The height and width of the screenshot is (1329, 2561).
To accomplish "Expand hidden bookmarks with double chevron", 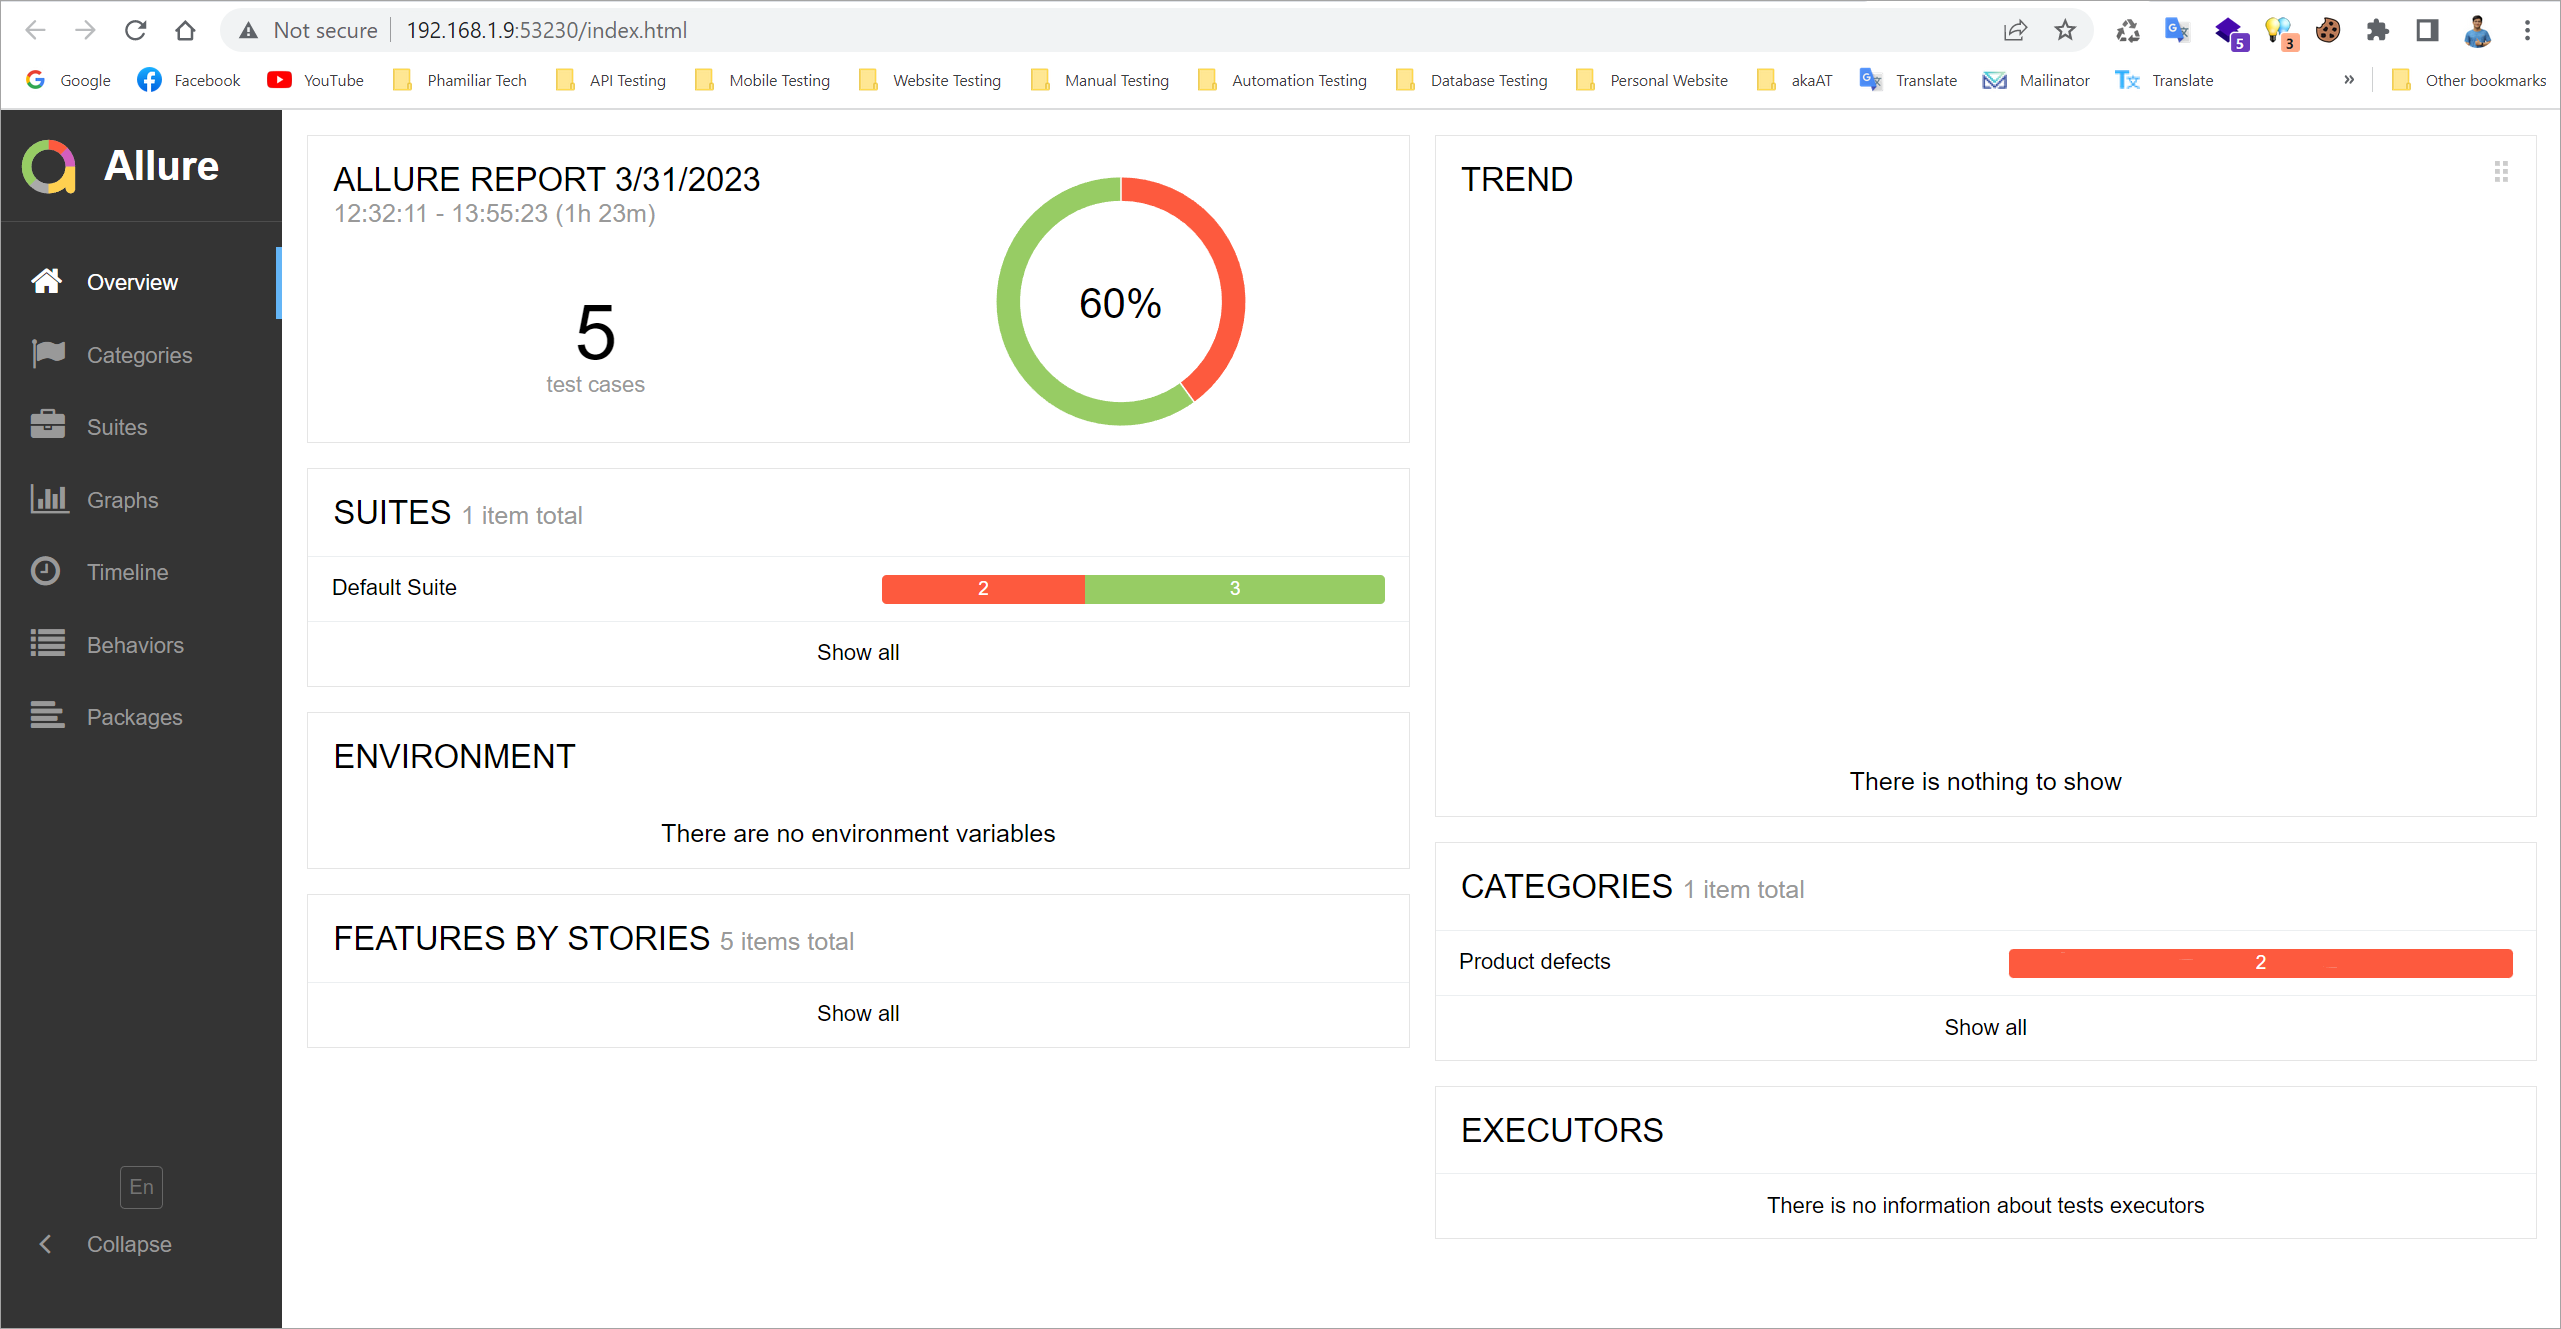I will 2349,80.
